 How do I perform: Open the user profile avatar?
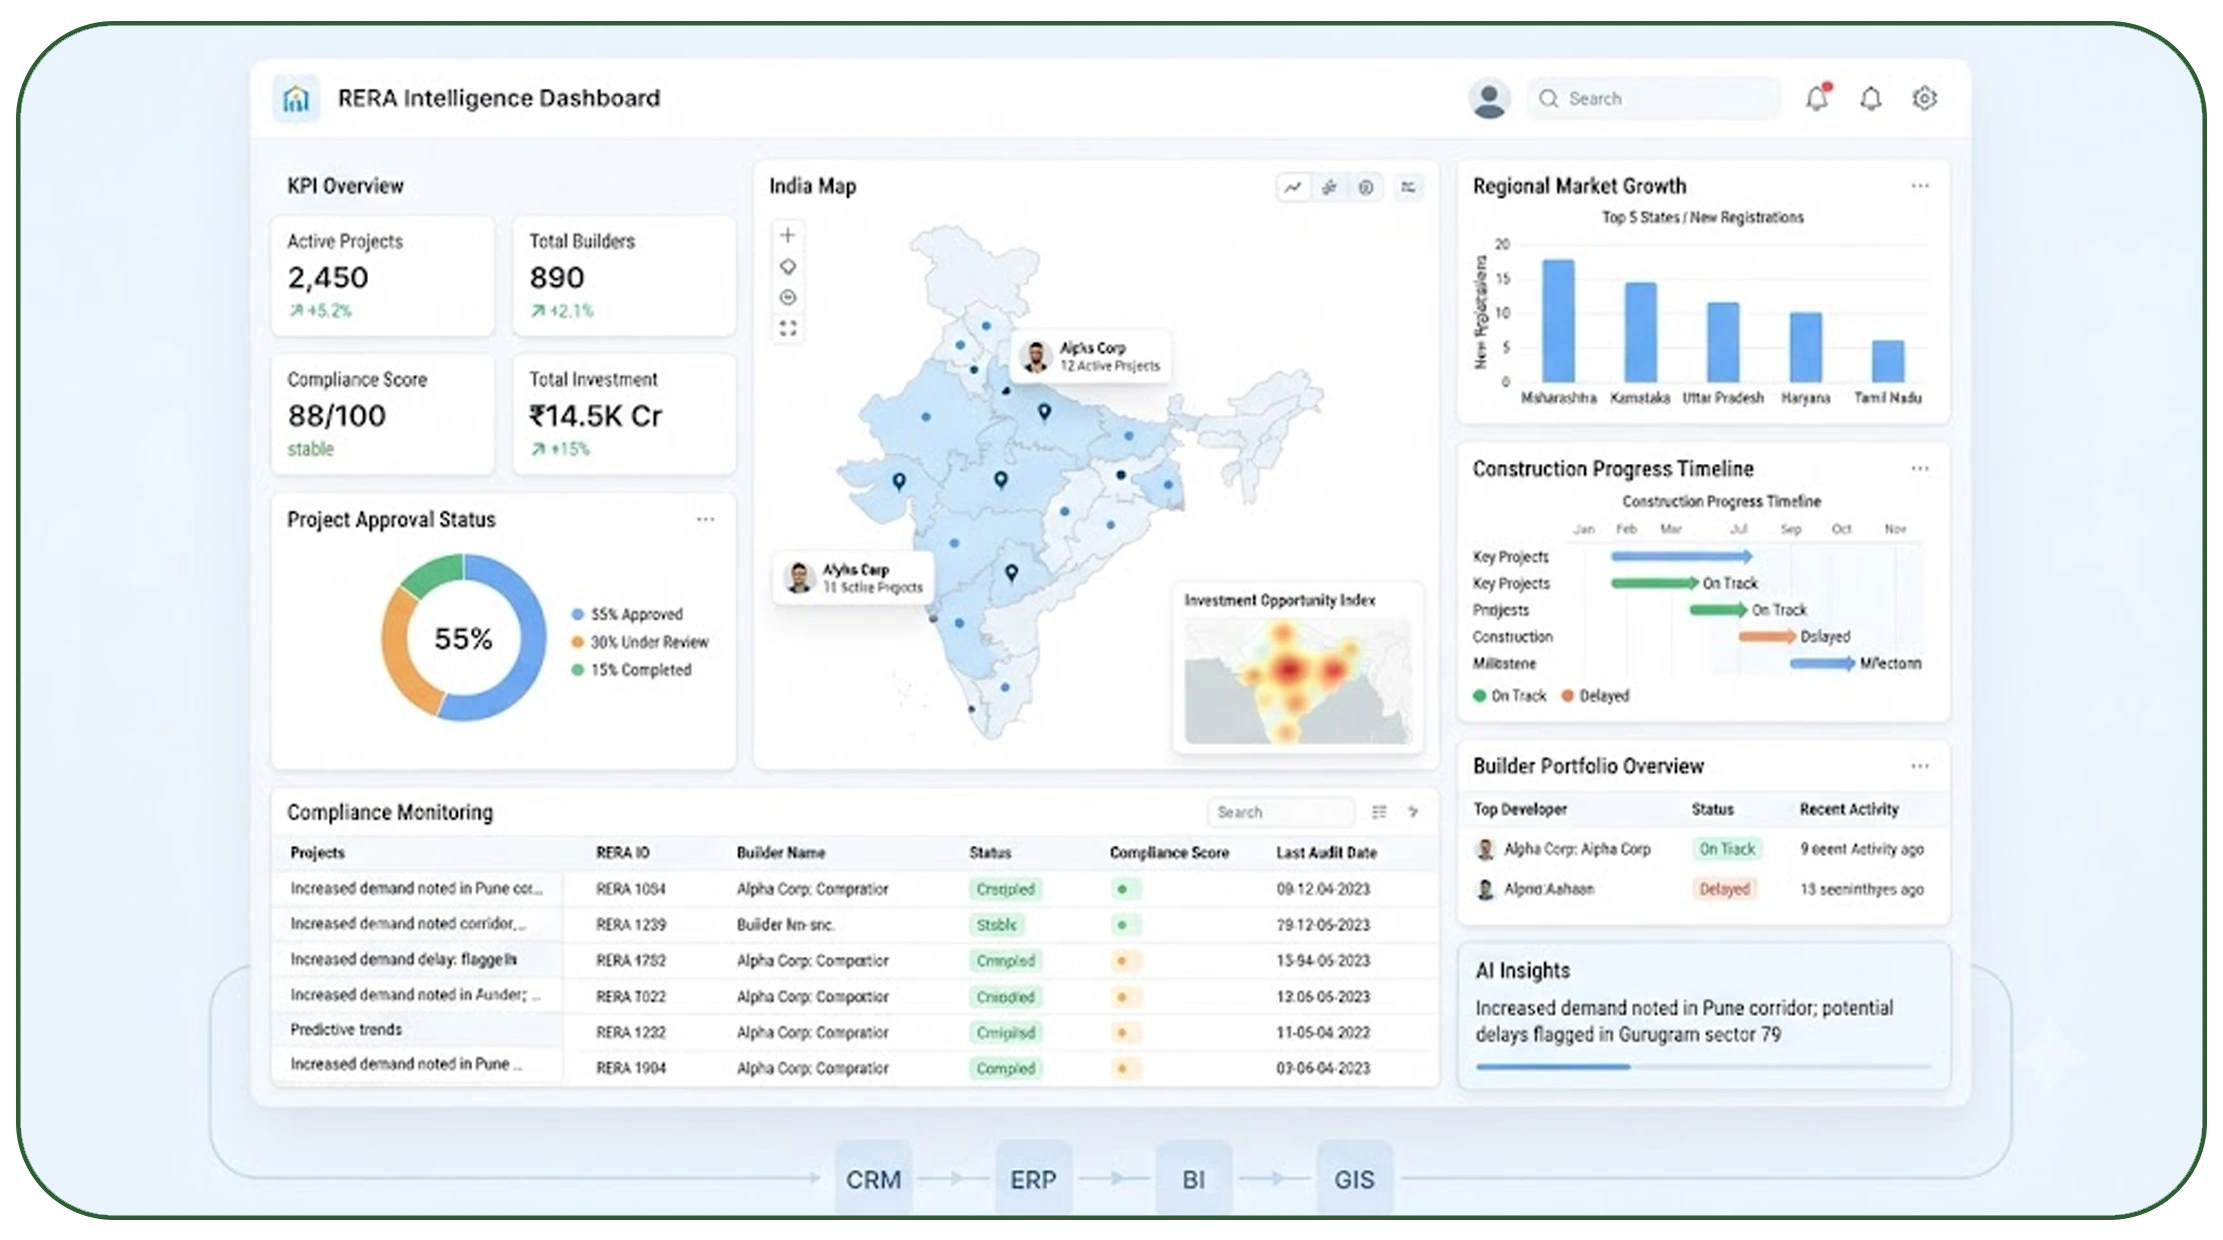(1488, 98)
